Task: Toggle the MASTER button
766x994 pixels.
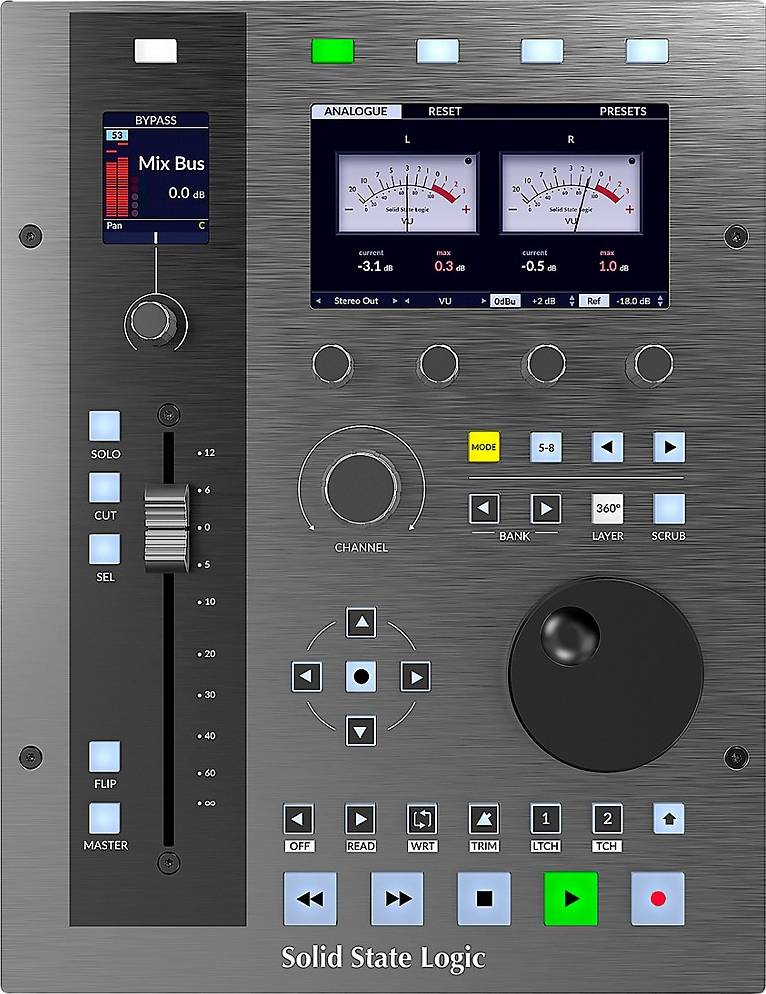Action: coord(105,818)
